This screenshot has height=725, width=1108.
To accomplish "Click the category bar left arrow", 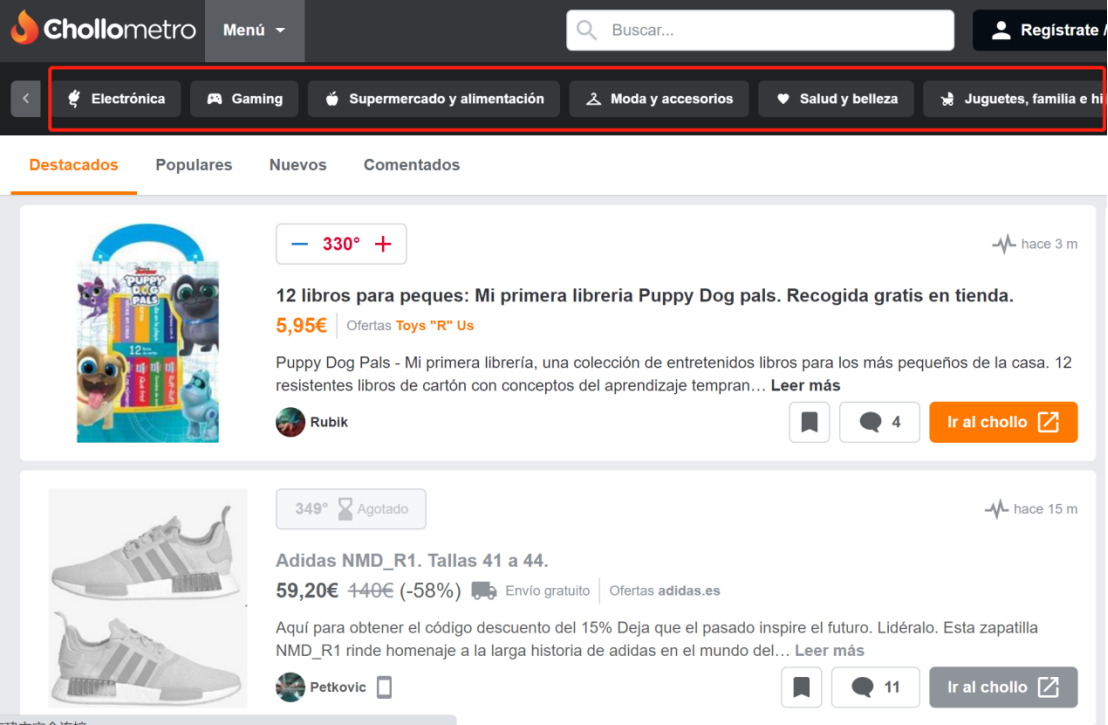I will coord(26,99).
